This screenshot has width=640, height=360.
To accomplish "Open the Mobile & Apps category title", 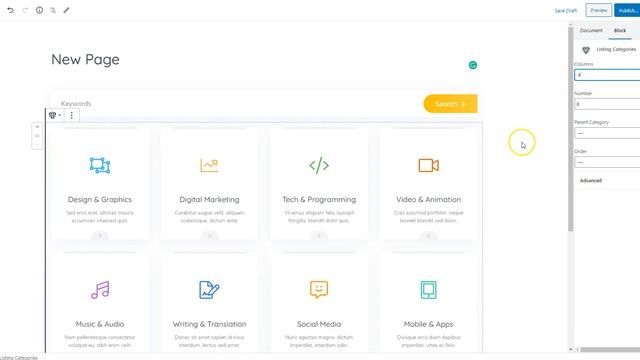I will 429,324.
